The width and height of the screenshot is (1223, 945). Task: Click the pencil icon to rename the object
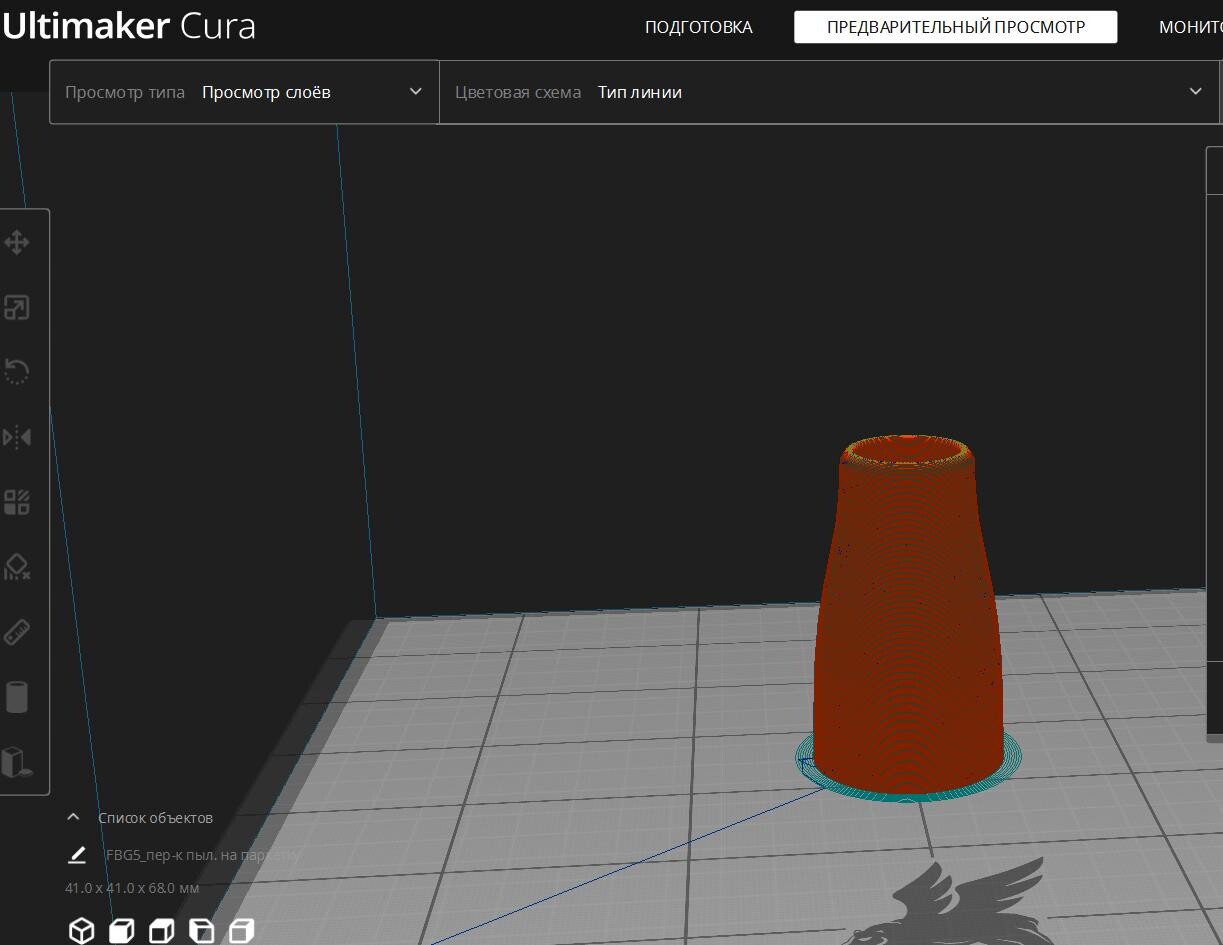pyautogui.click(x=77, y=855)
